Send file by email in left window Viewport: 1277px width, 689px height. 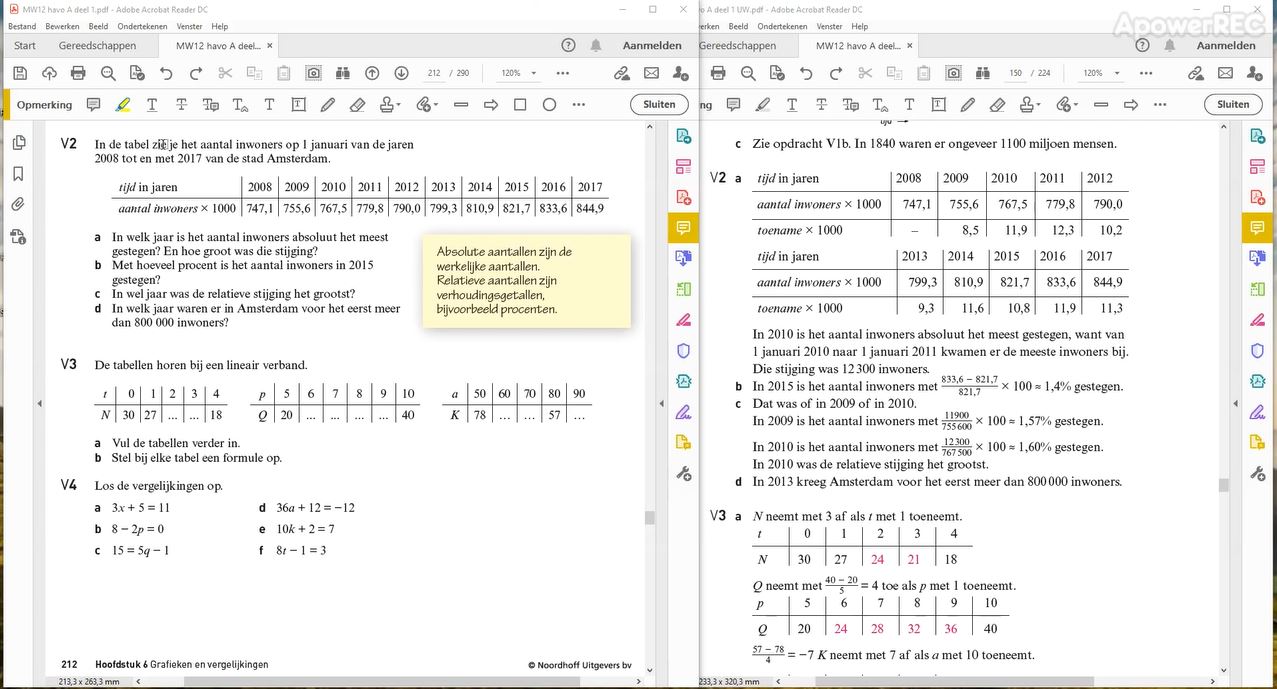[x=651, y=73]
